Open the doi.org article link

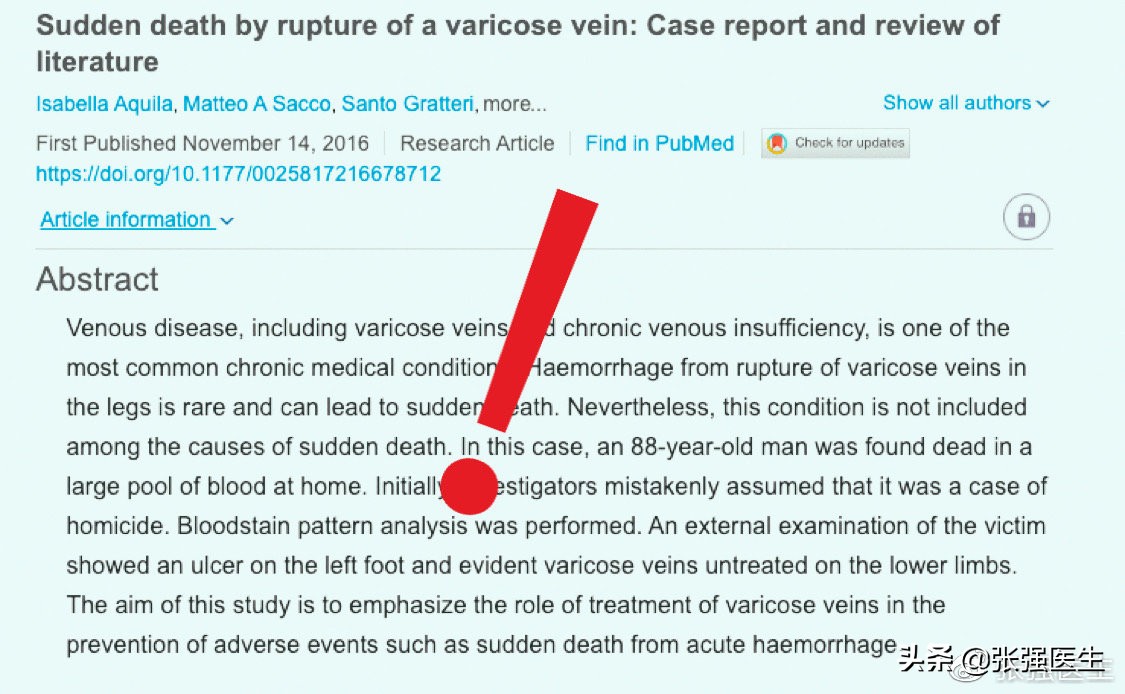pos(238,174)
